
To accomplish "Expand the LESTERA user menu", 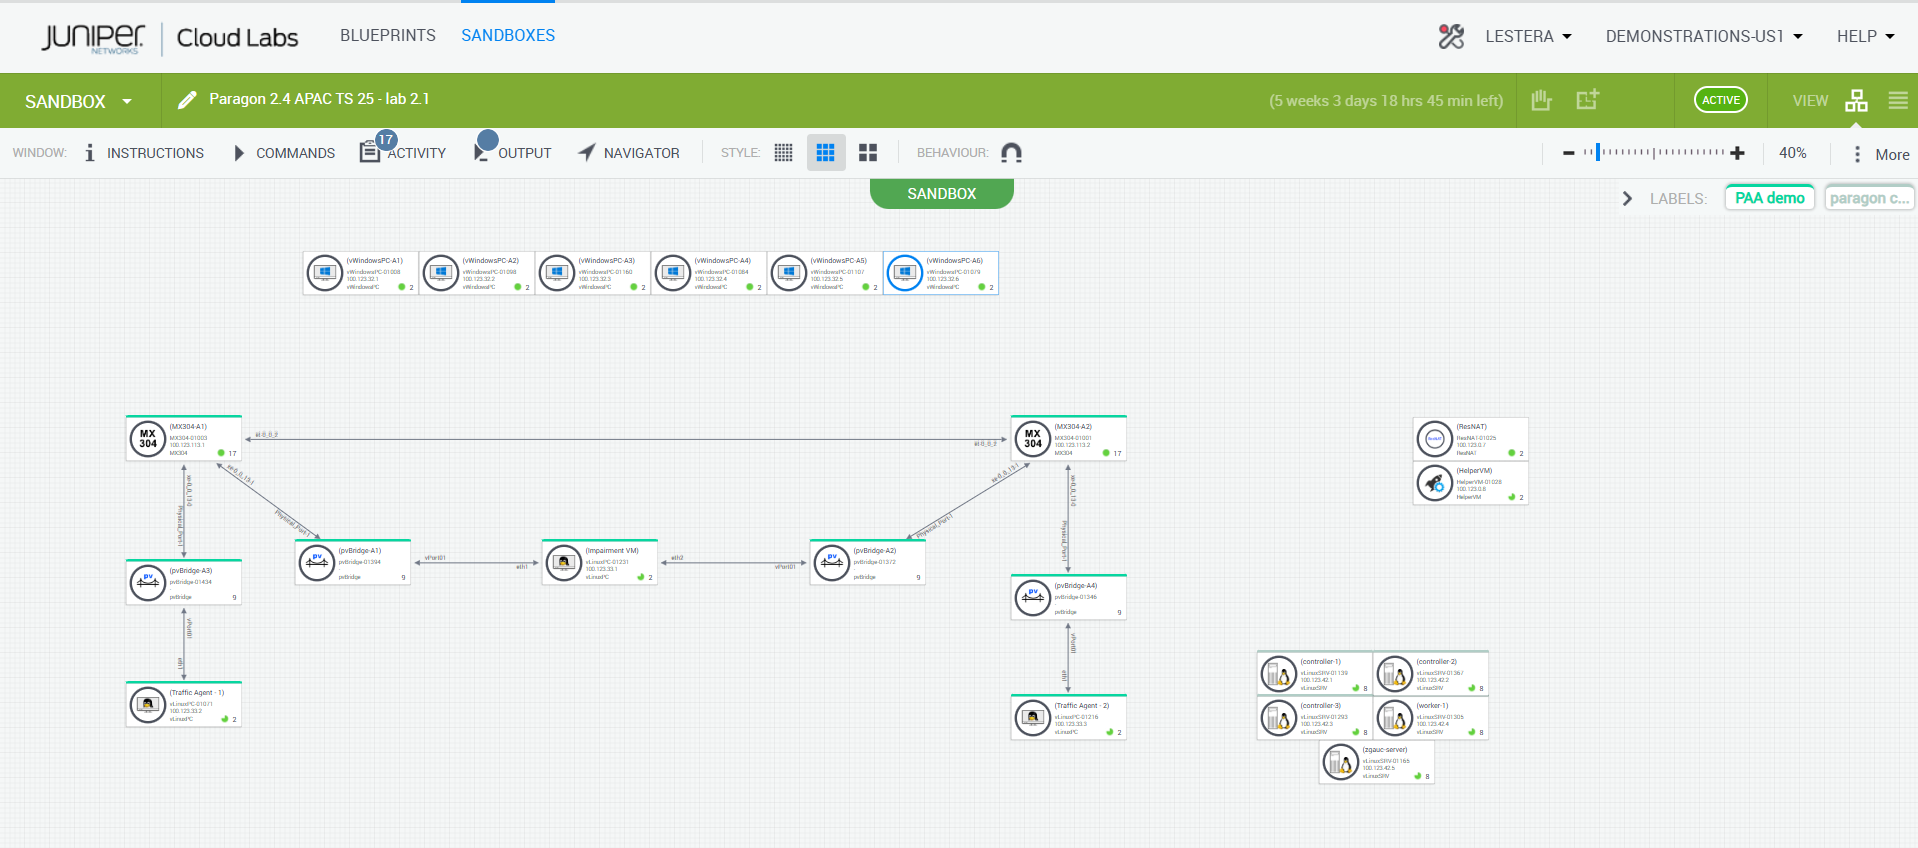I will (x=1528, y=37).
